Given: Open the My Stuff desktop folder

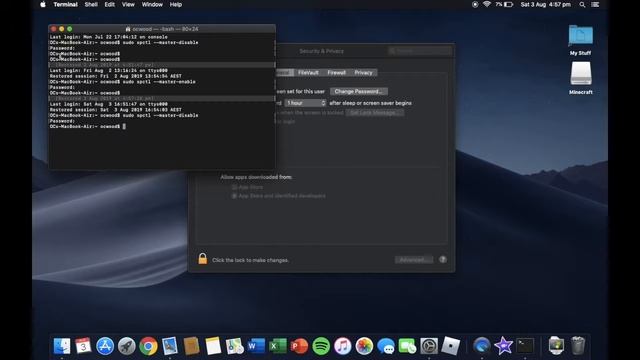Looking at the screenshot, I should 580,40.
